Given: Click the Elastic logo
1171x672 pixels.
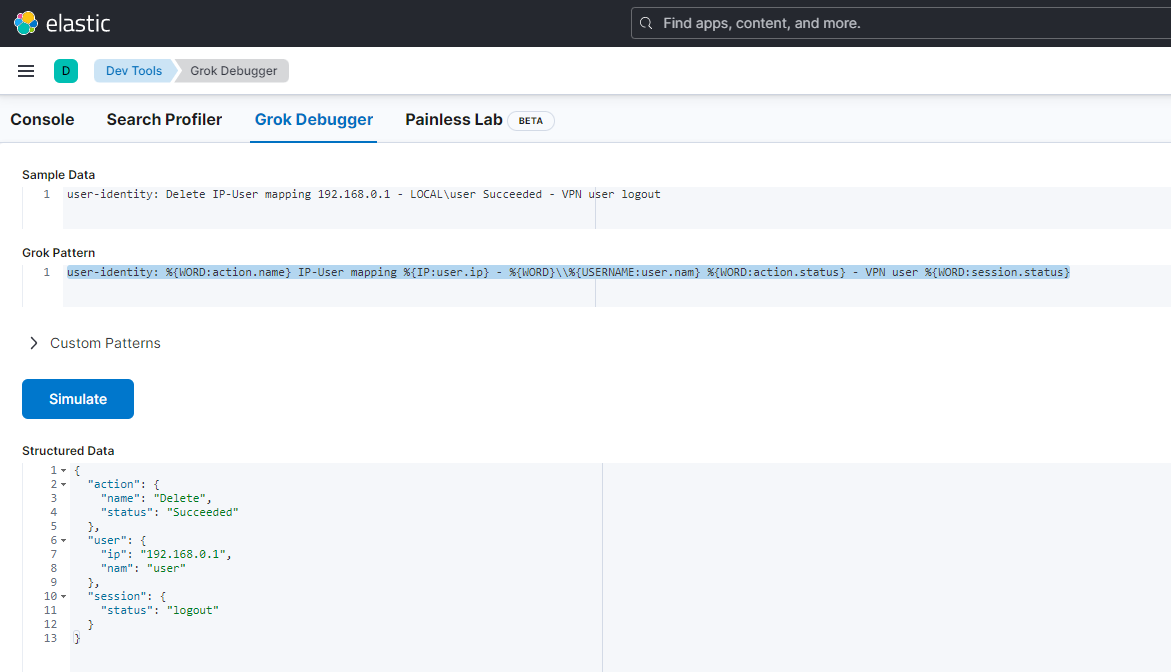Looking at the screenshot, I should (x=62, y=23).
